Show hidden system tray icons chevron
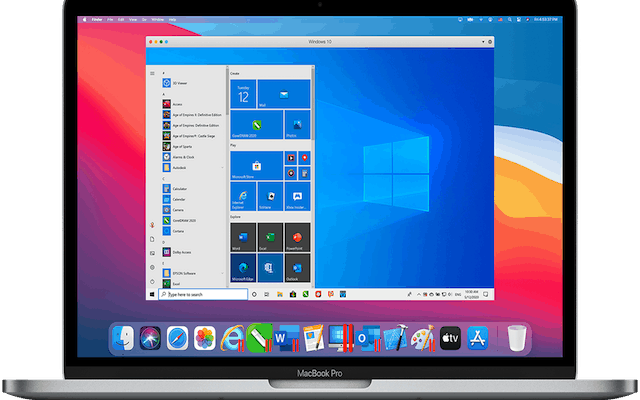Image resolution: width=640 pixels, height=400 pixels. coord(418,294)
